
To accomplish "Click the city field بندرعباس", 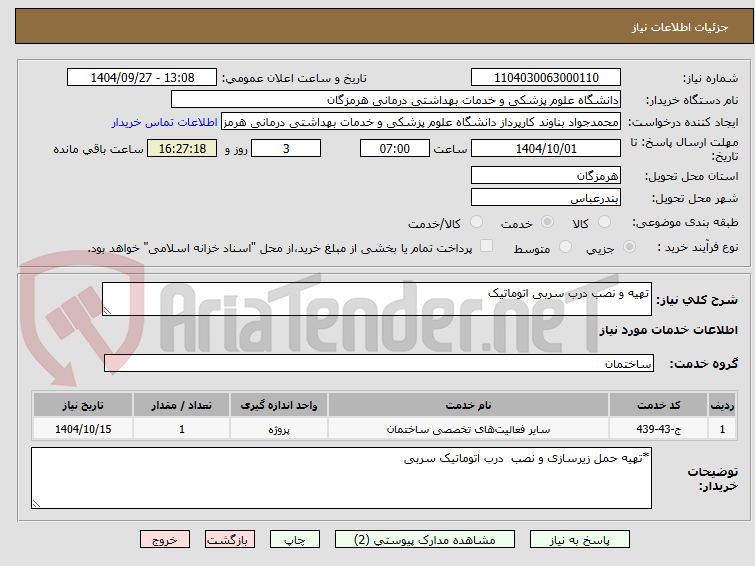I will click(x=546, y=197).
